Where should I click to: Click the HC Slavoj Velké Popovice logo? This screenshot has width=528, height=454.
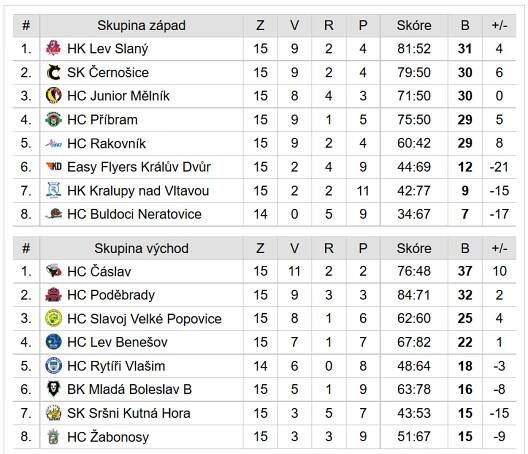(x=53, y=318)
